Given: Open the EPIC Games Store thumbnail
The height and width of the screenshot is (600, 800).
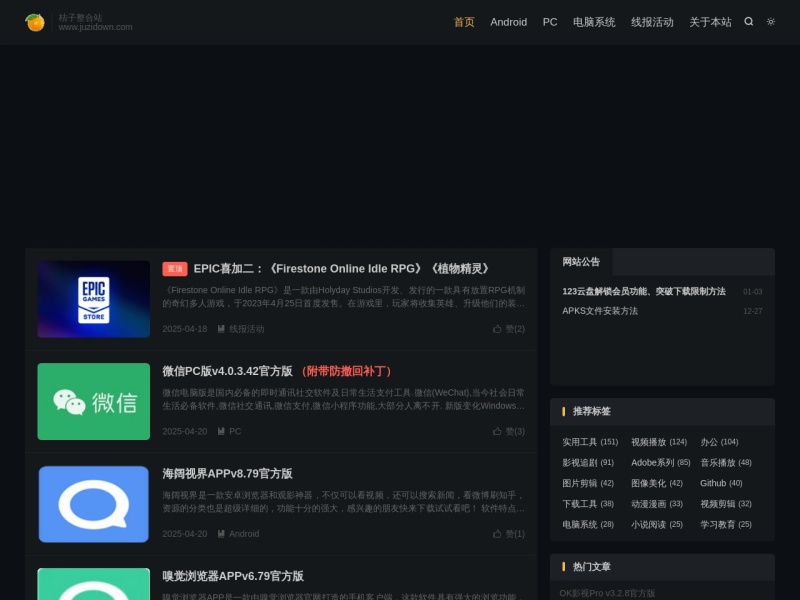Looking at the screenshot, I should tap(93, 299).
